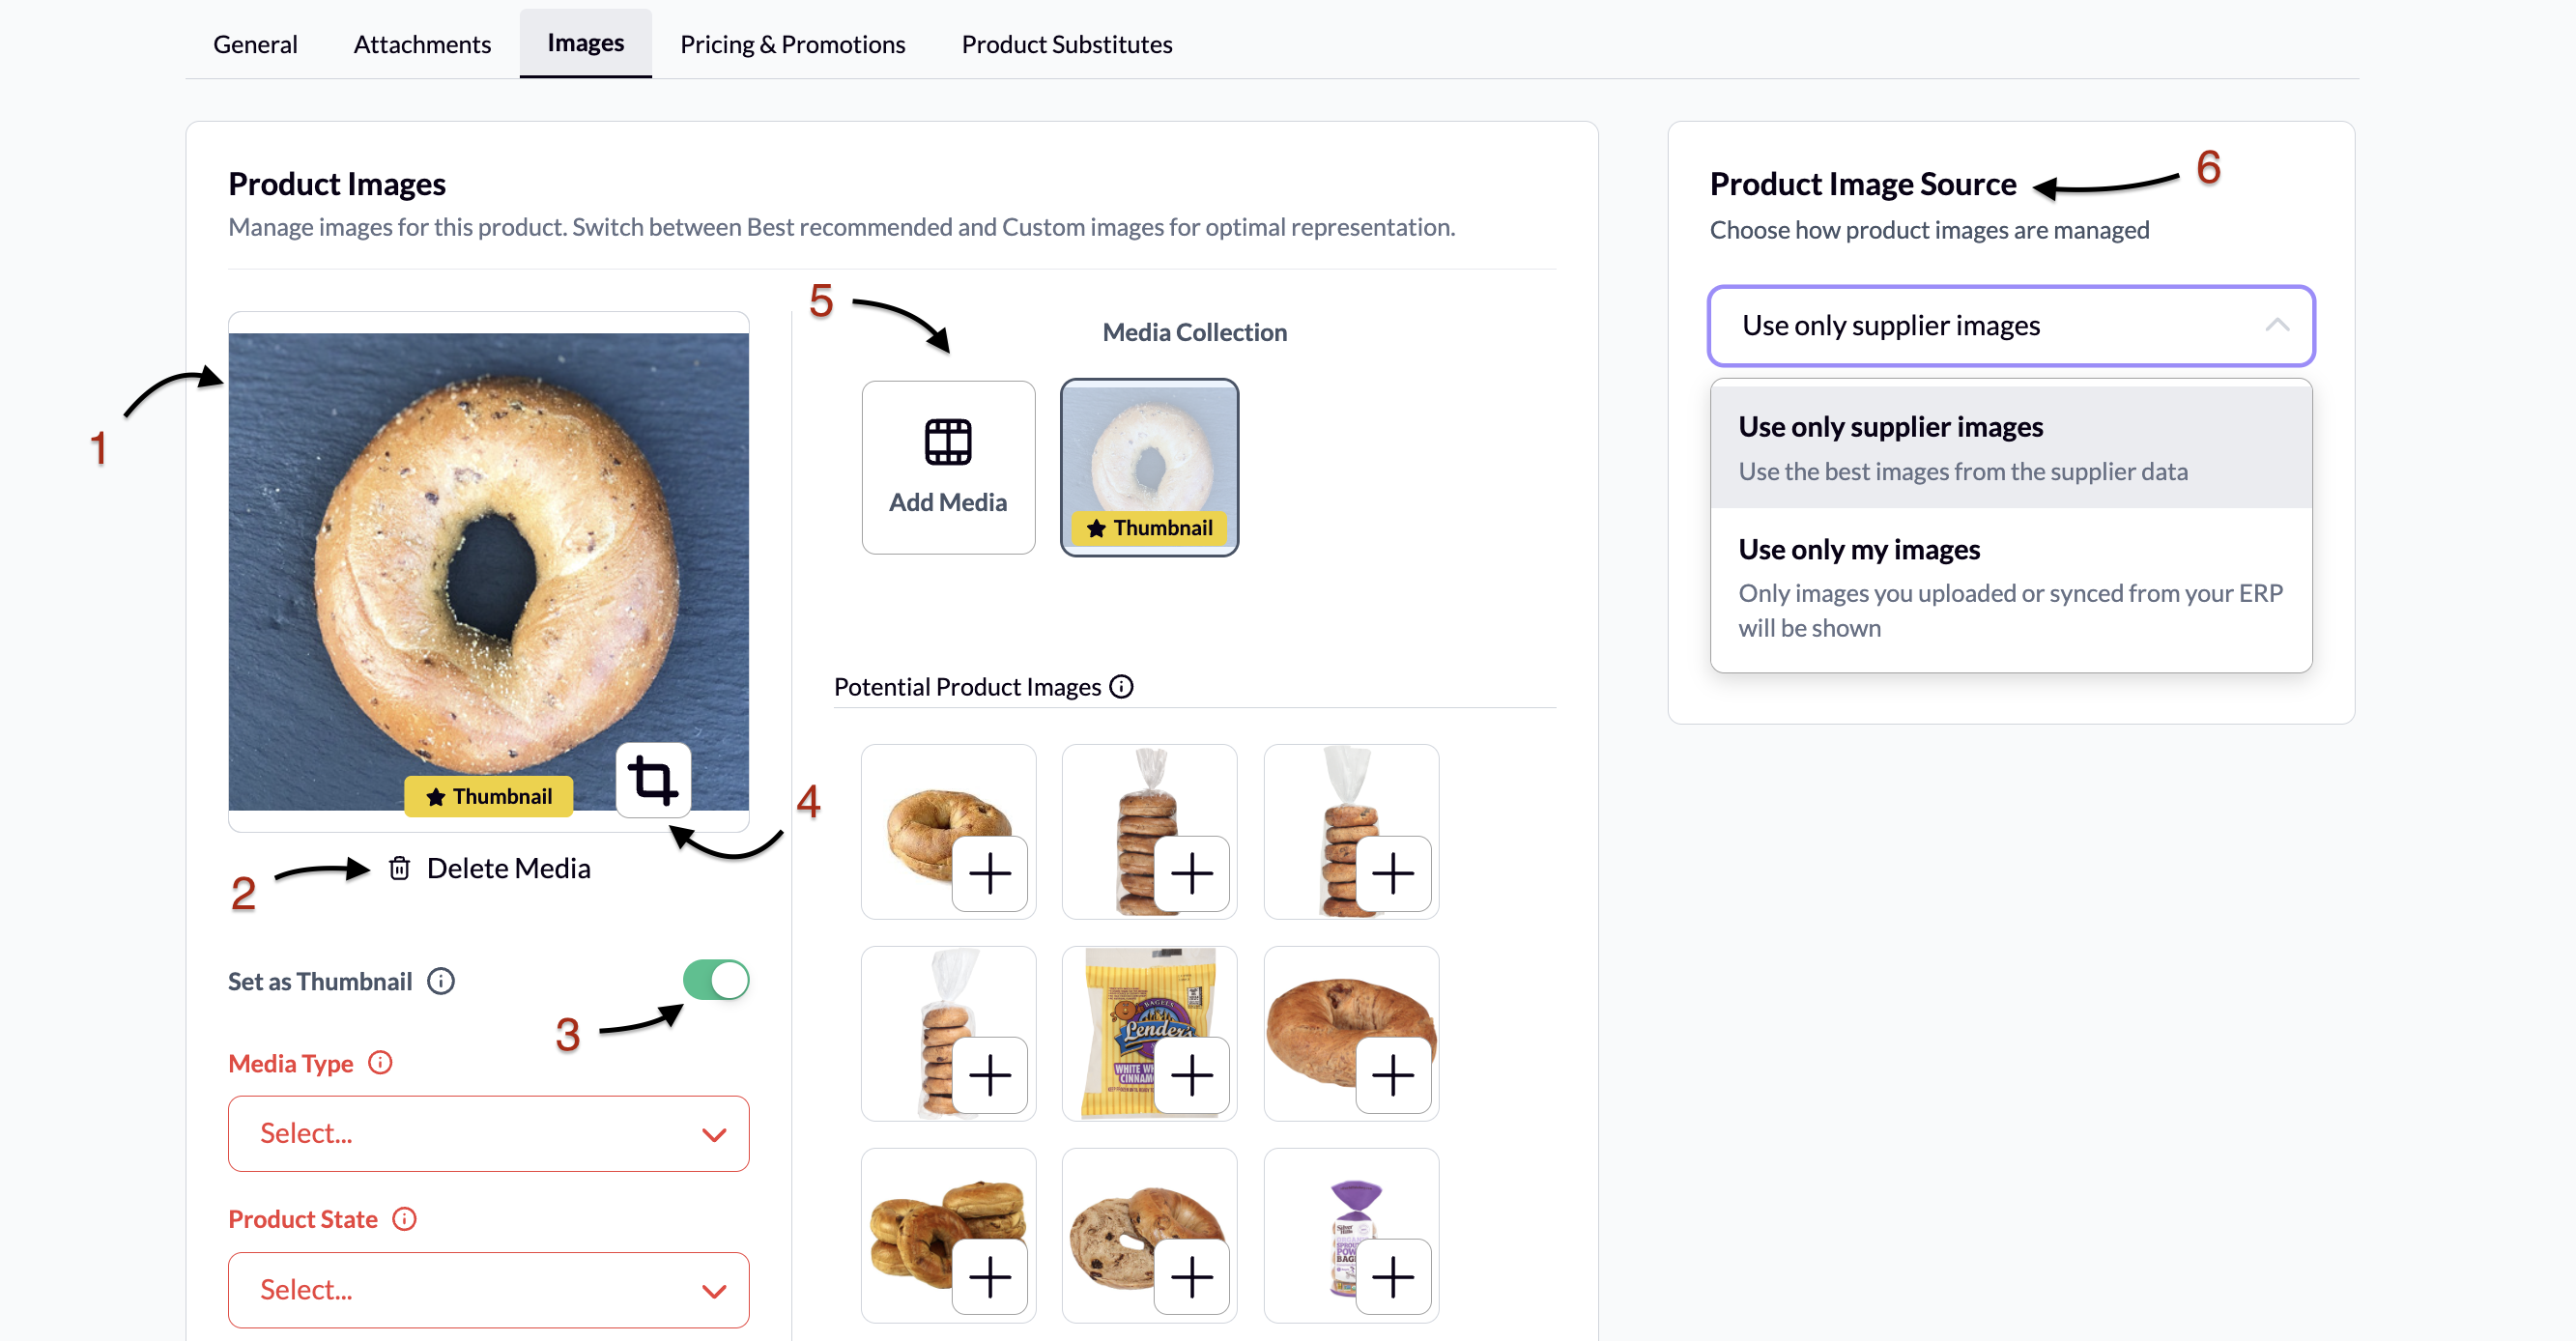Add the purple-capped bagel bag image
The image size is (2576, 1341).
pyautogui.click(x=1393, y=1277)
